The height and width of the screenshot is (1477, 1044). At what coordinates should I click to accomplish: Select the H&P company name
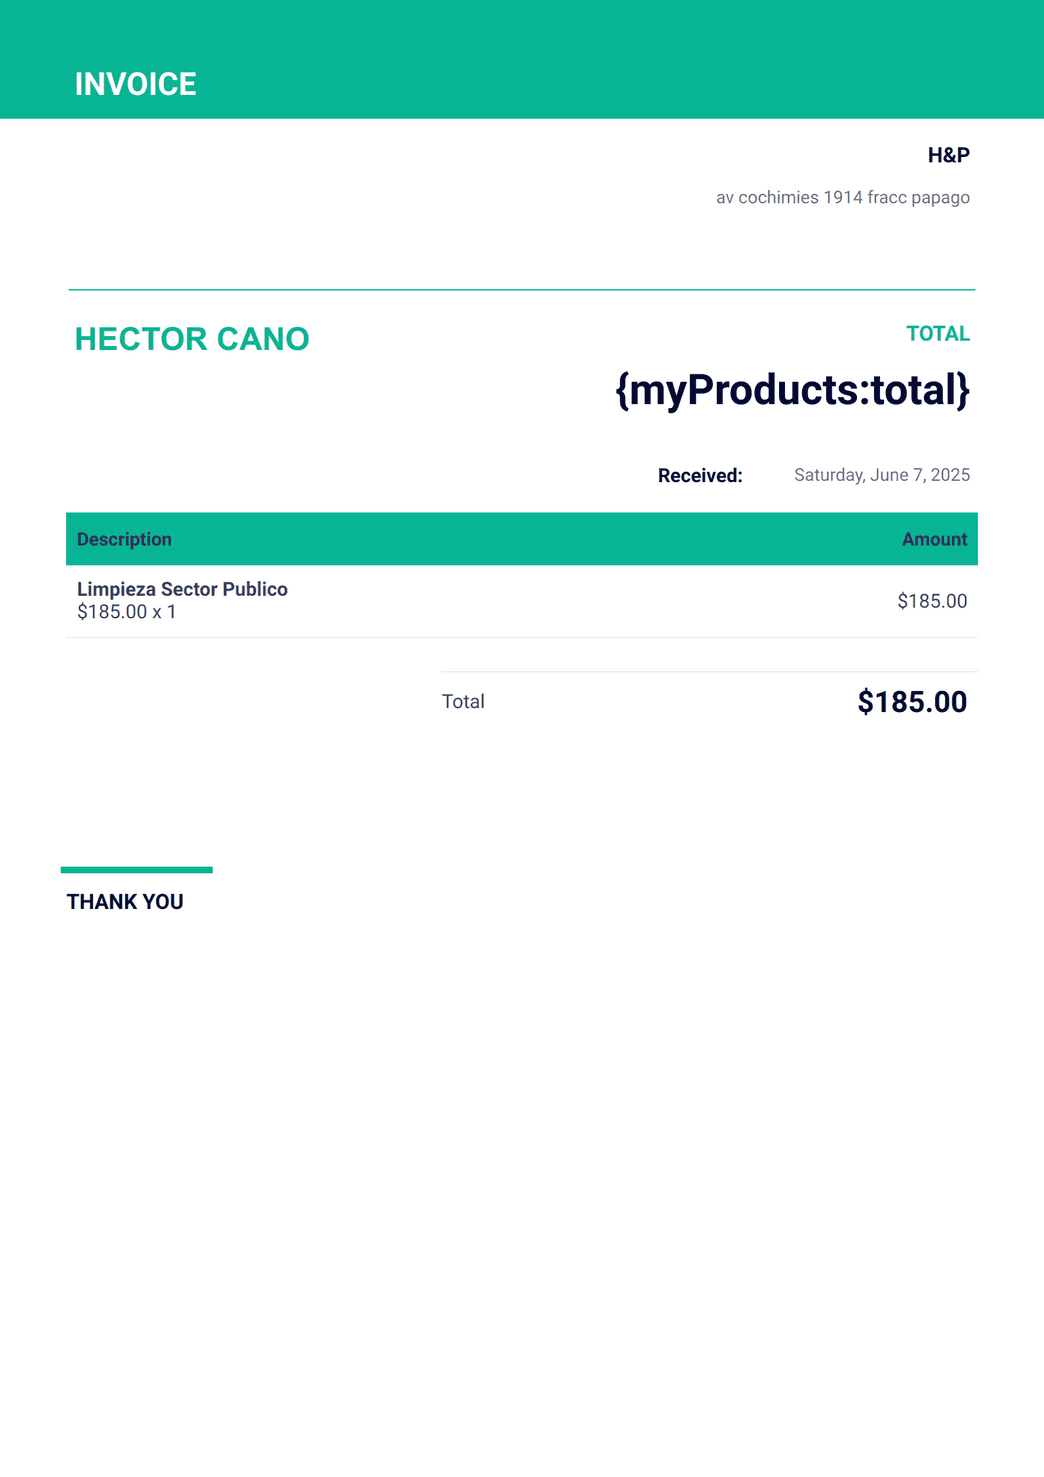[948, 155]
